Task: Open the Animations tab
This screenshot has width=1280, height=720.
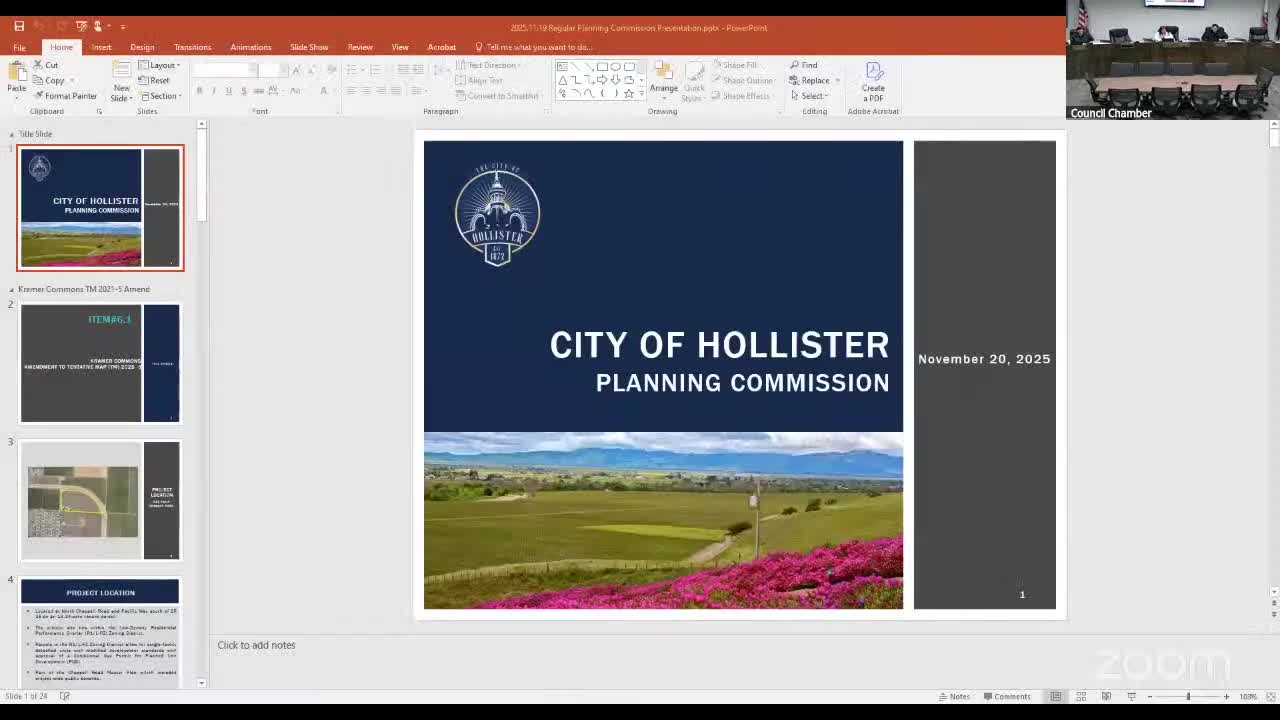Action: point(250,47)
